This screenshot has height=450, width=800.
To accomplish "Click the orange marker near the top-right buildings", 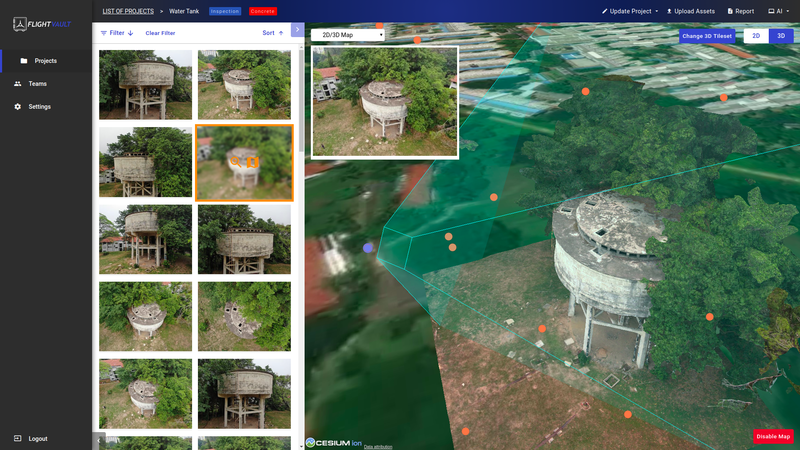I will (x=723, y=97).
